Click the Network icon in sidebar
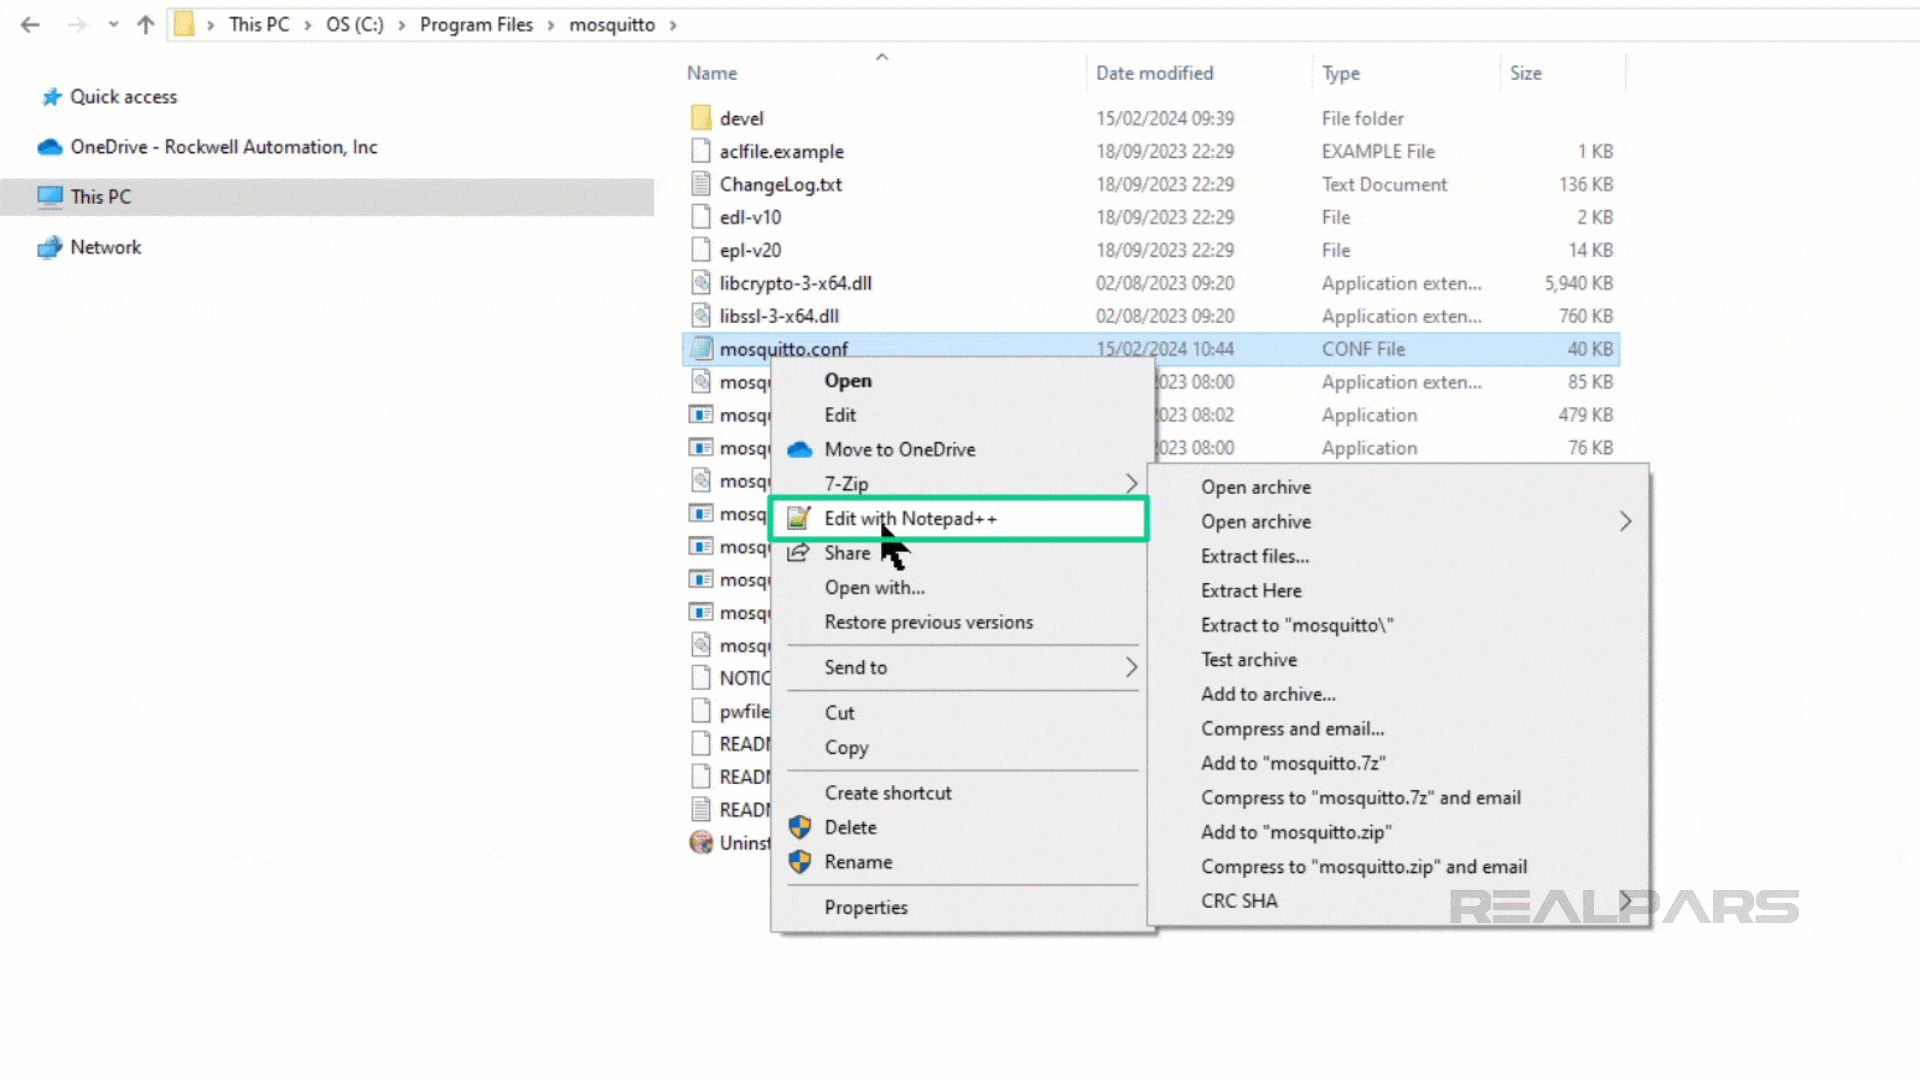This screenshot has width=1920, height=1080. coord(50,247)
